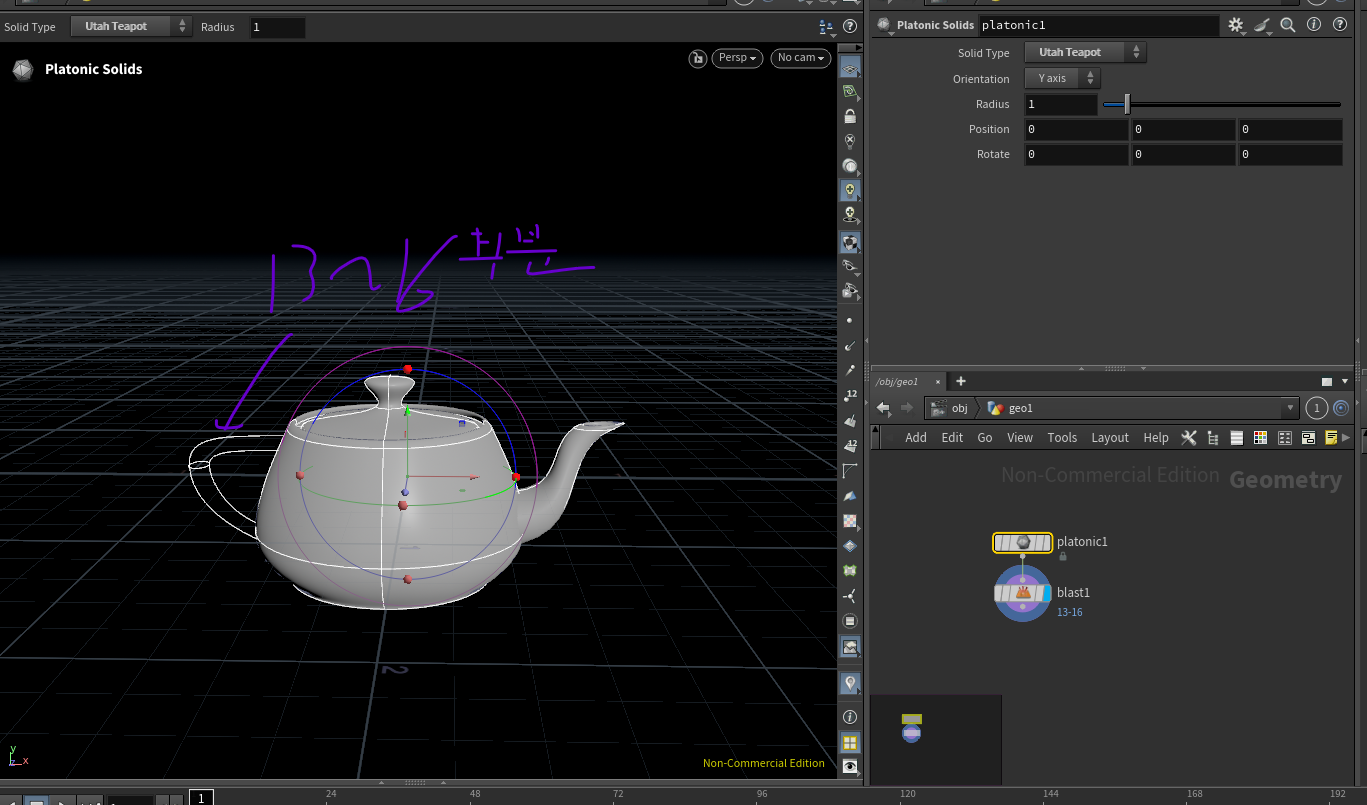Open the viewport display options icon above help
Viewport: 1367px width, 805px height.
(826, 27)
